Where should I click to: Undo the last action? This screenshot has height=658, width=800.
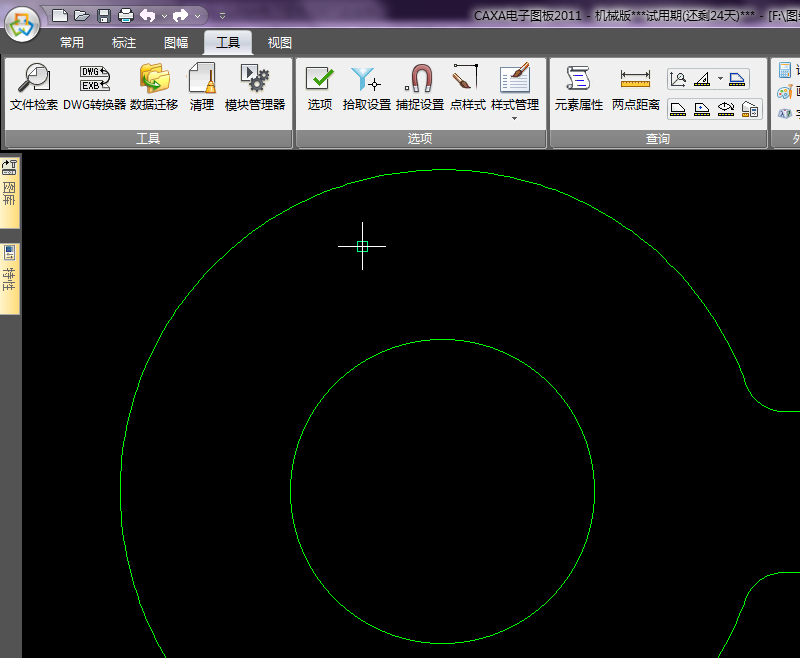(x=148, y=16)
